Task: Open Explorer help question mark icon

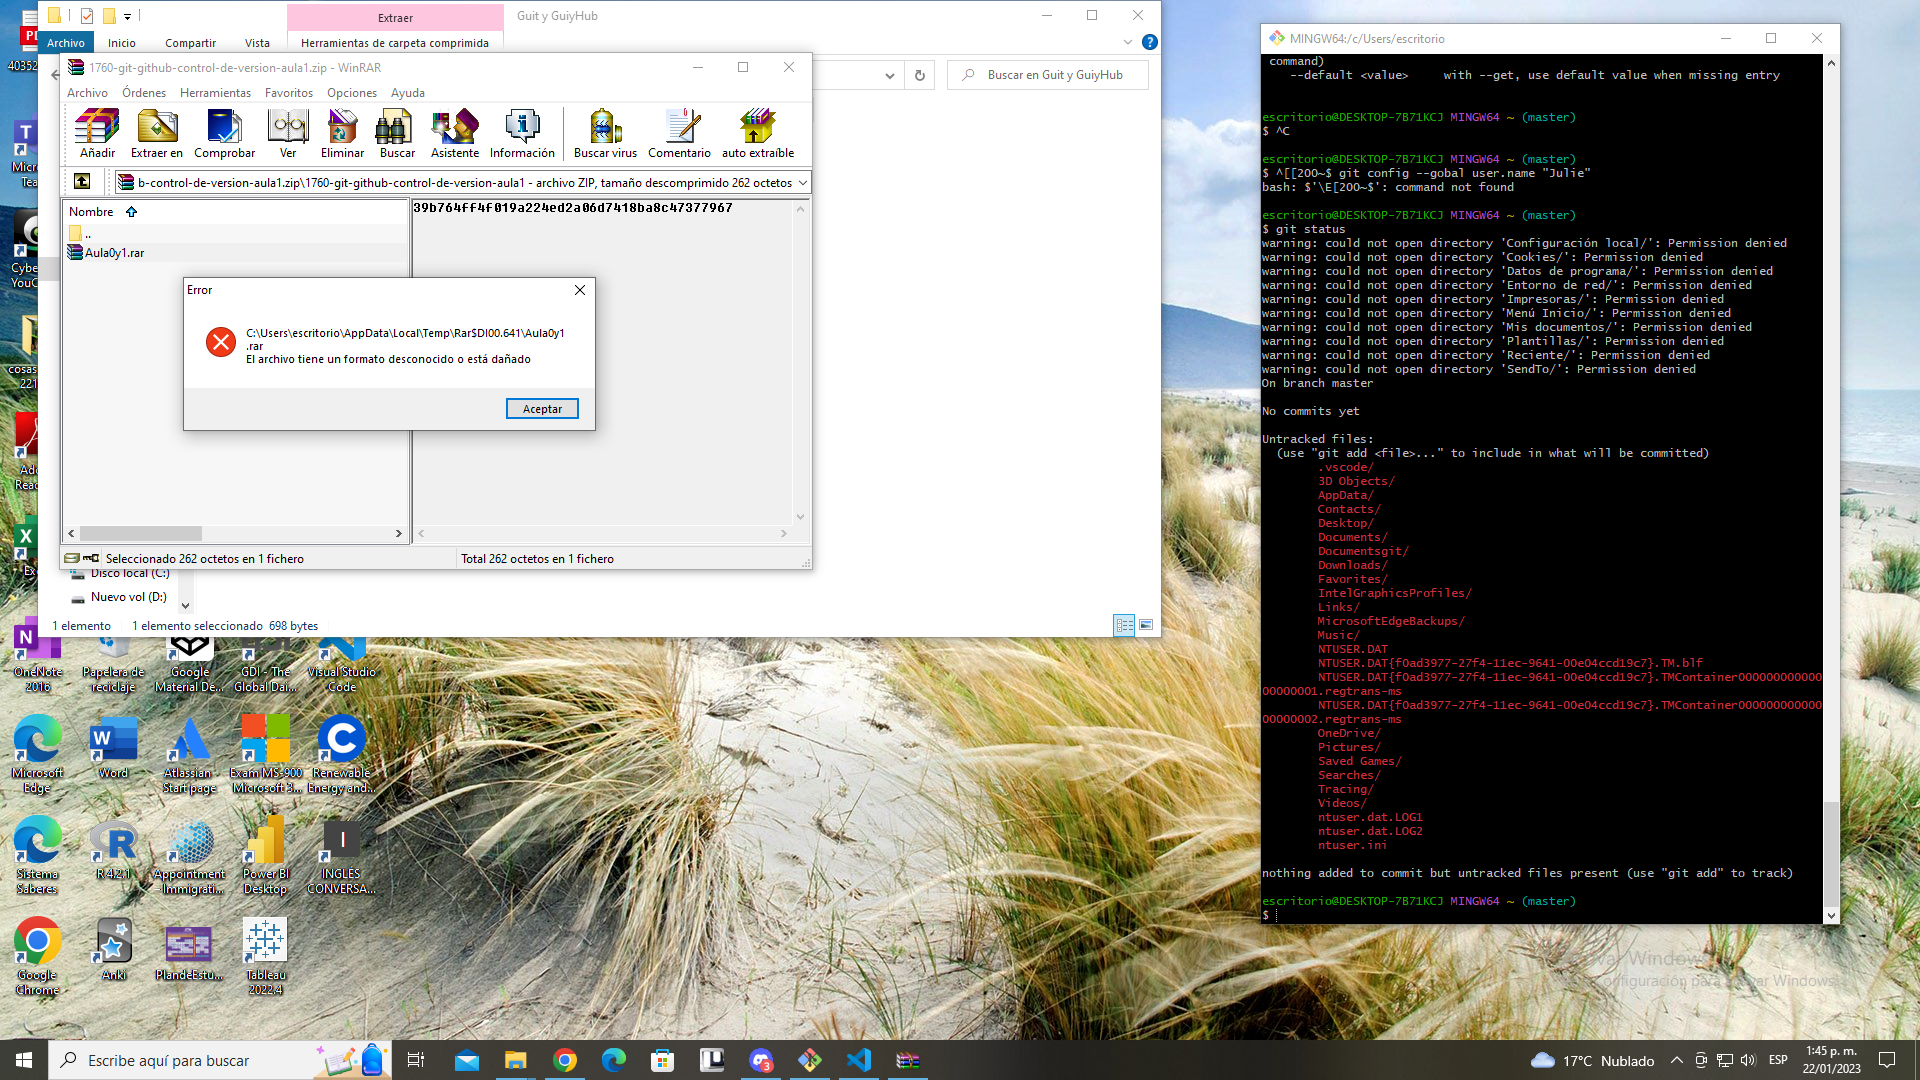Action: 1150,42
